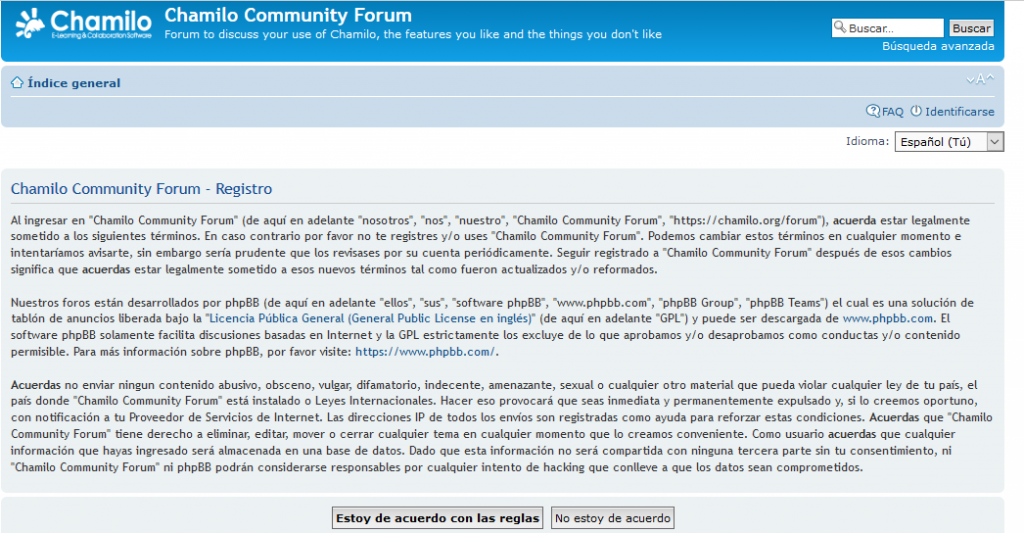The image size is (1024, 533).
Task: Click the forum description text in the header
Action: [413, 35]
